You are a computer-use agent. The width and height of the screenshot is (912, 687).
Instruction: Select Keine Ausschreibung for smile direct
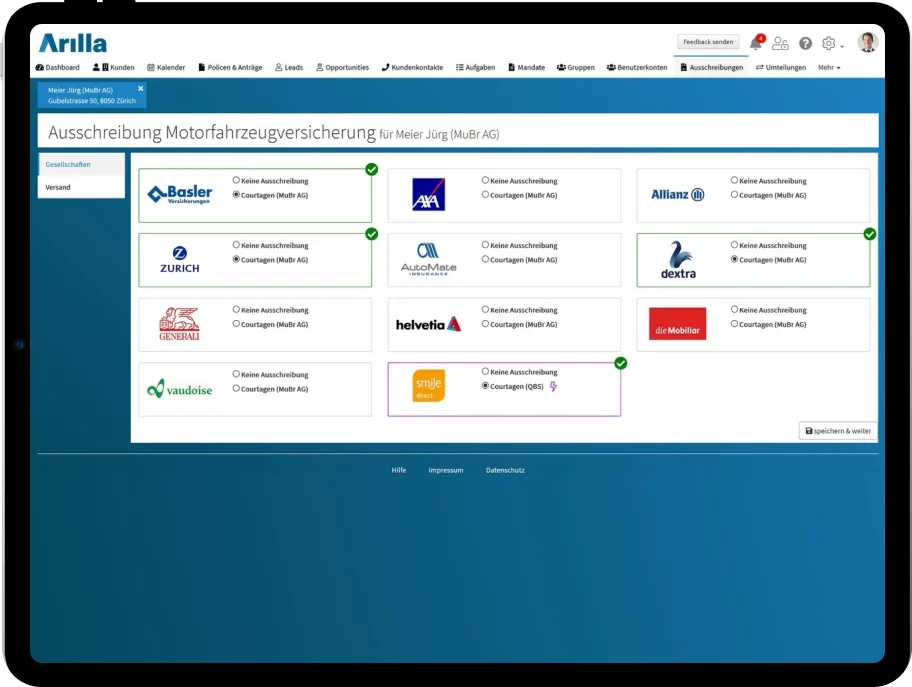(485, 371)
